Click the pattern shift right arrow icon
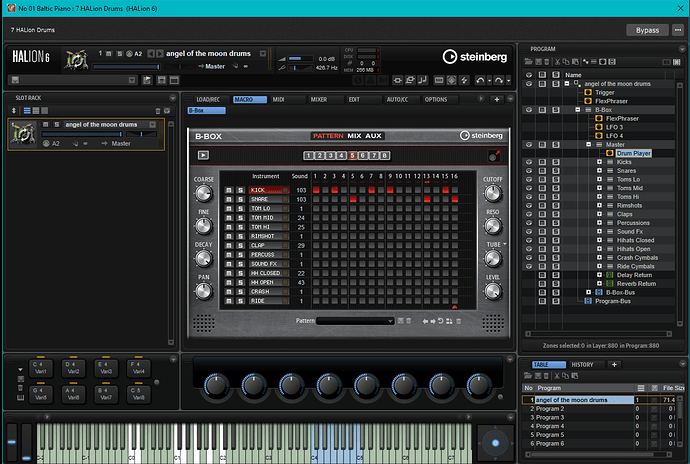The width and height of the screenshot is (690, 464). coord(433,321)
